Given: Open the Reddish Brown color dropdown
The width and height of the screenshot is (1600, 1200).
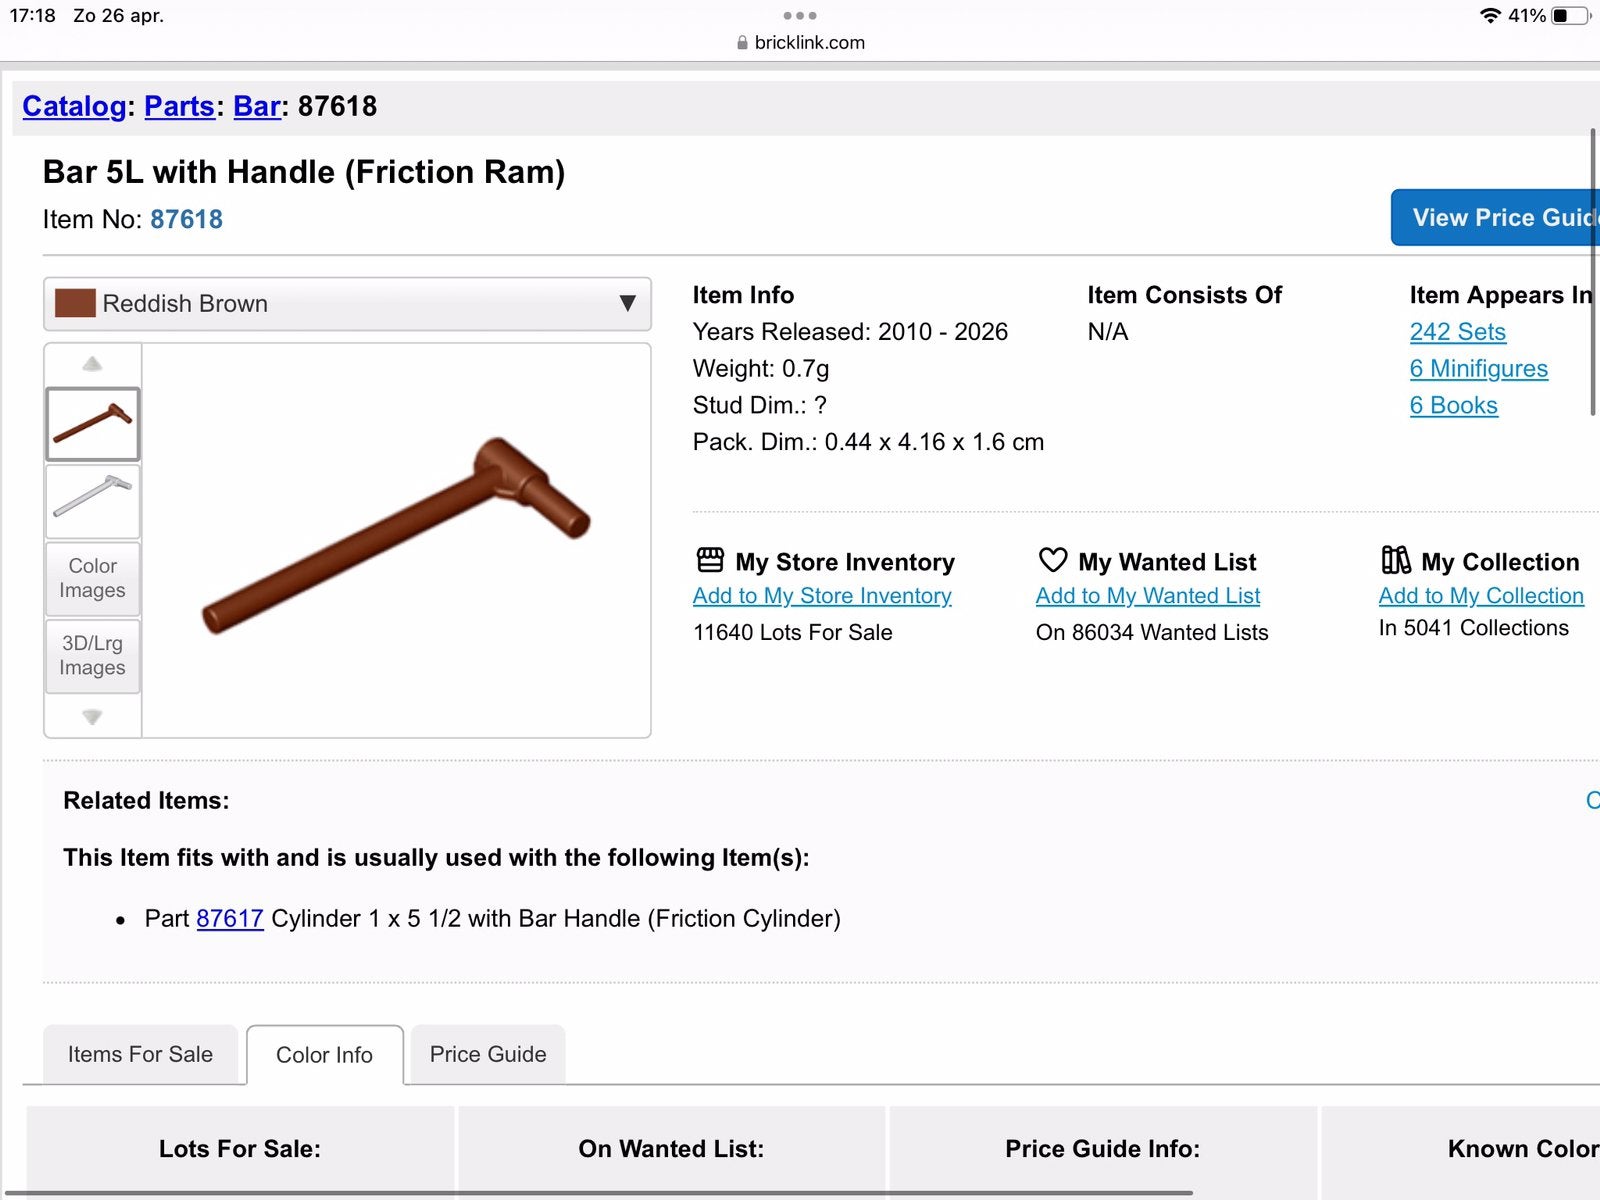Looking at the screenshot, I should 347,304.
